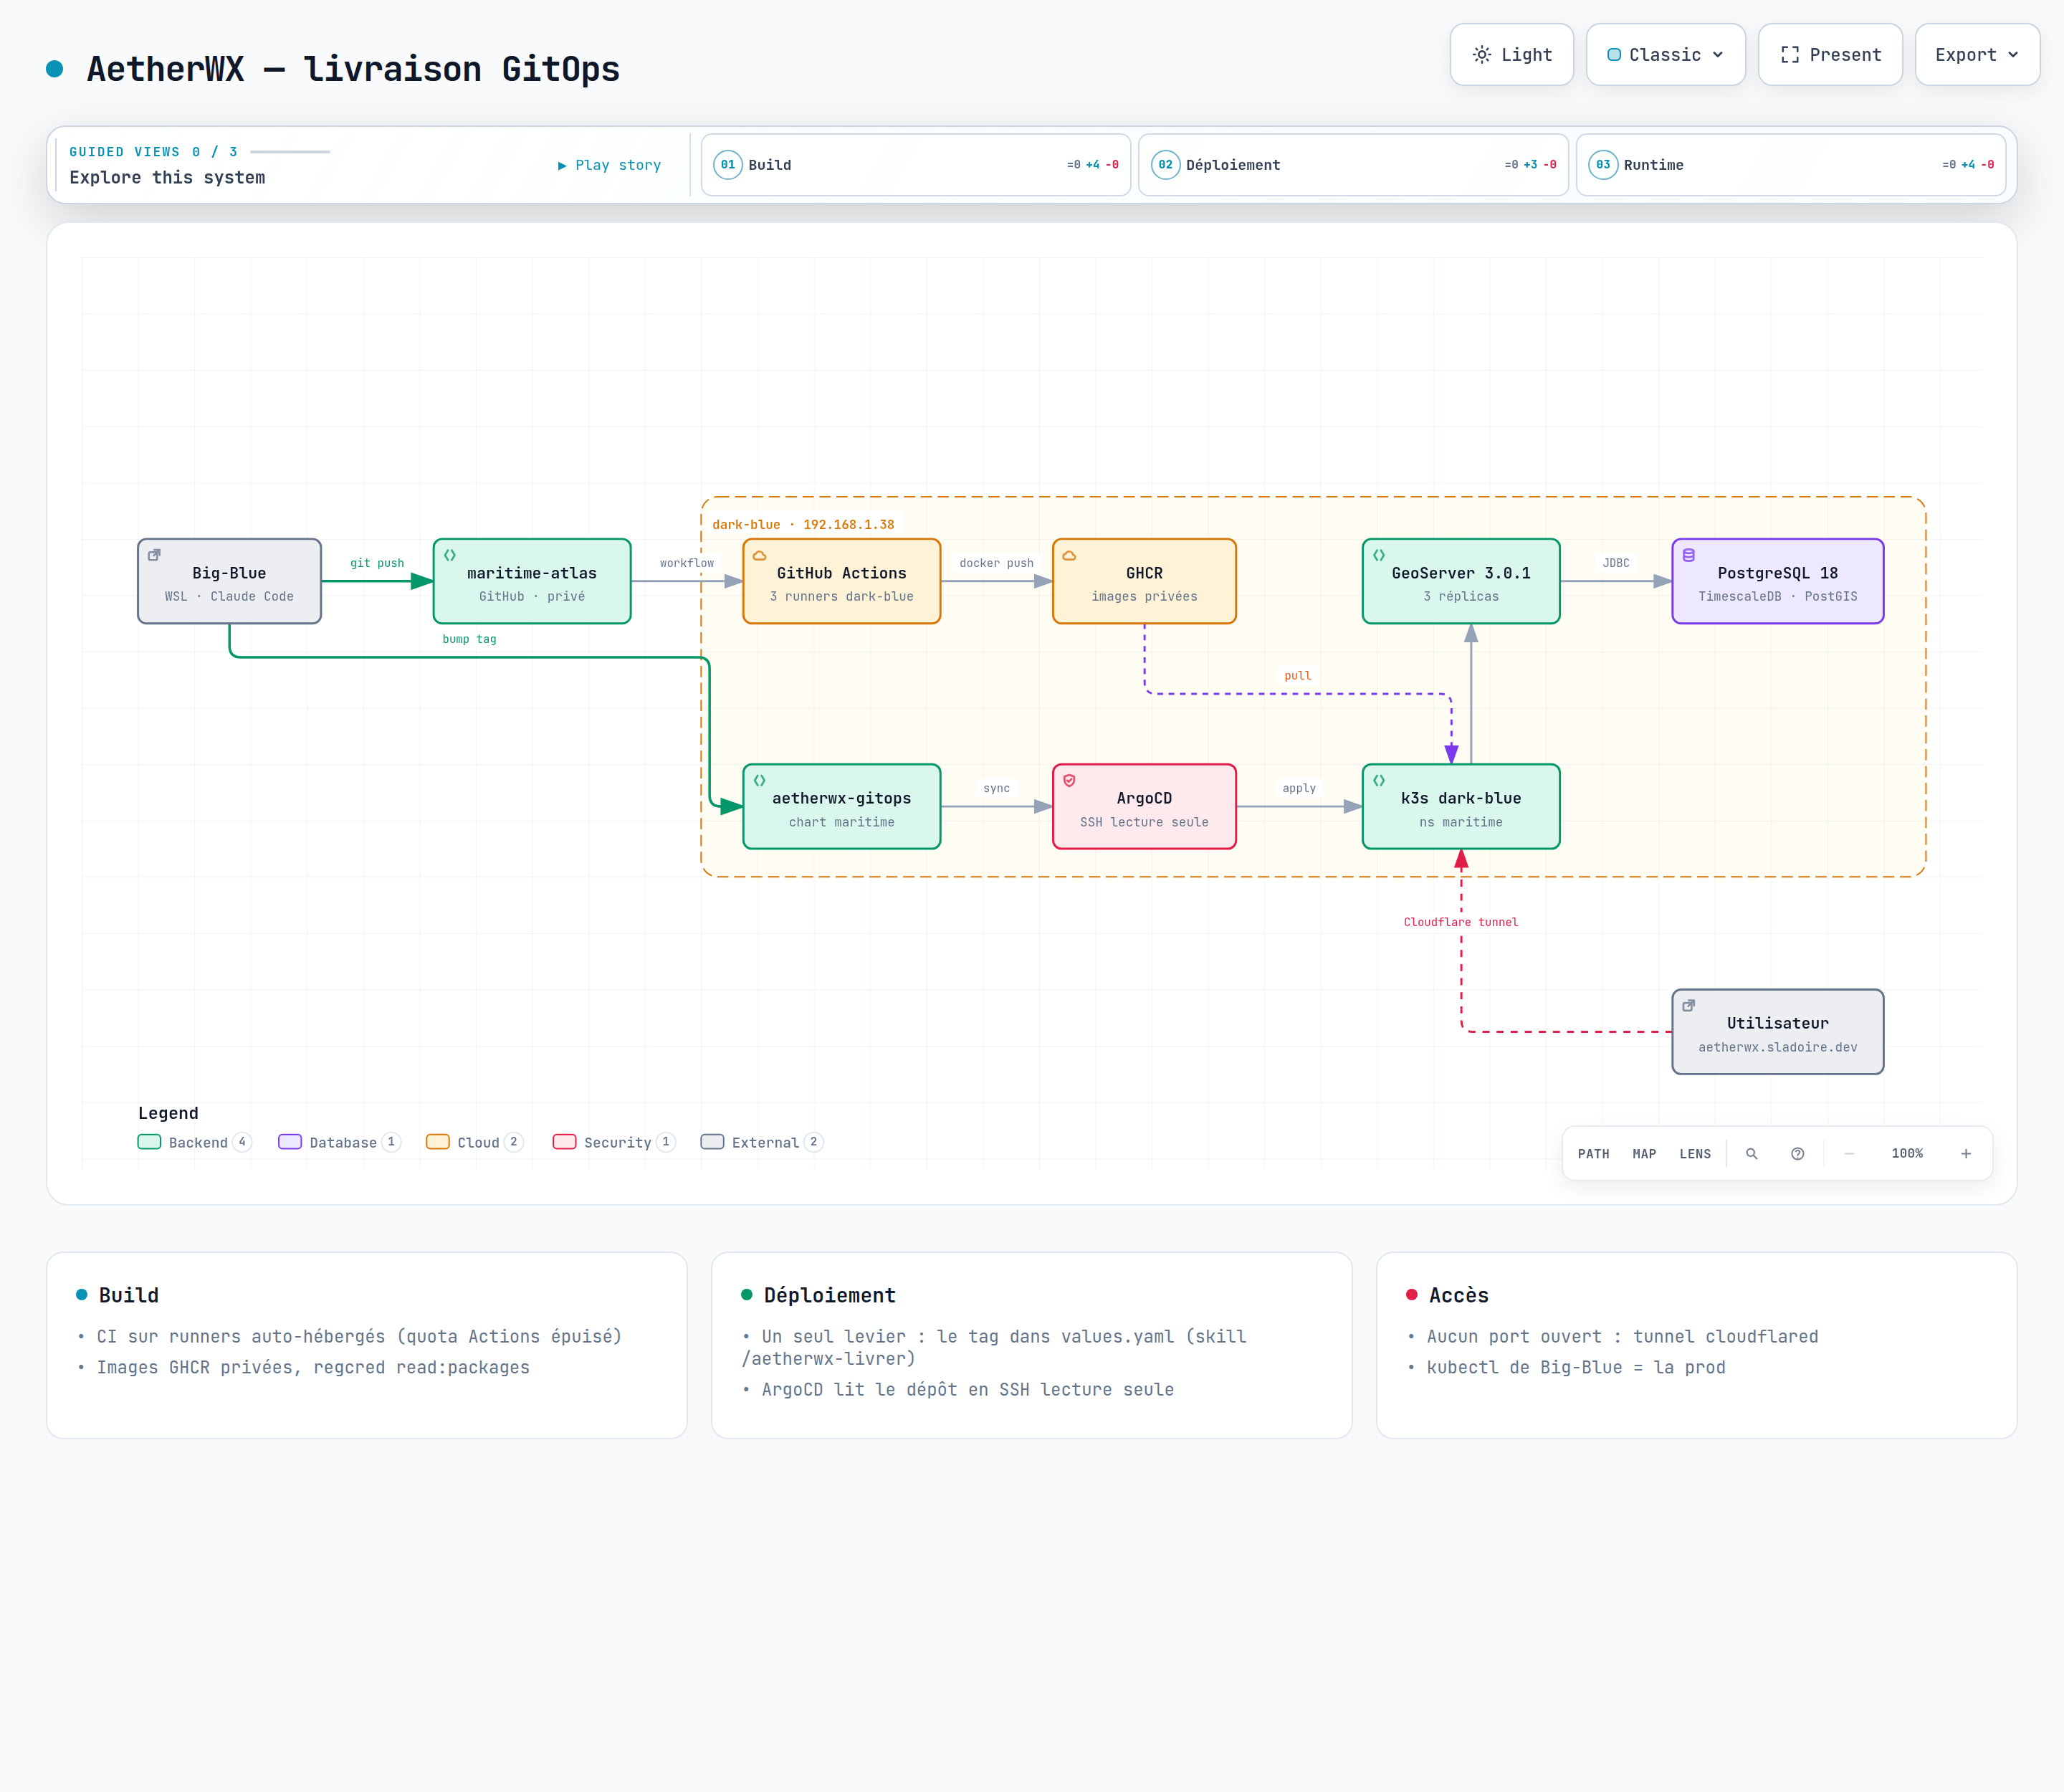This screenshot has height=1792, width=2064.
Task: Click the dark-blue · 192.168.1.38 group label
Action: tap(803, 524)
